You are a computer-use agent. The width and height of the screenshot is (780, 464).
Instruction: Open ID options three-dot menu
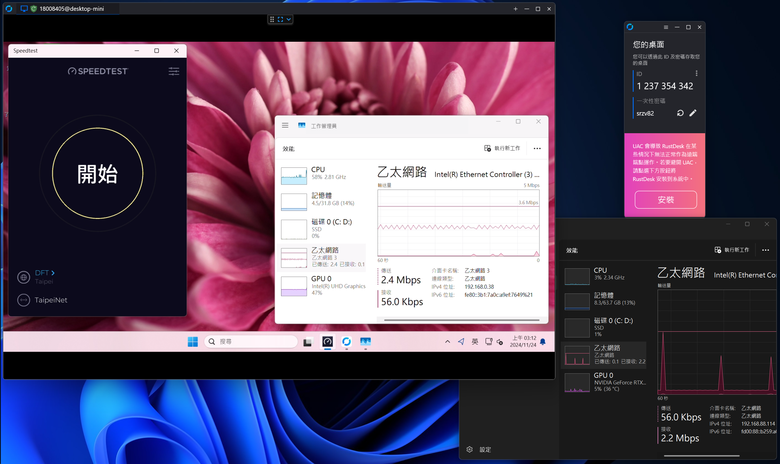(x=696, y=74)
